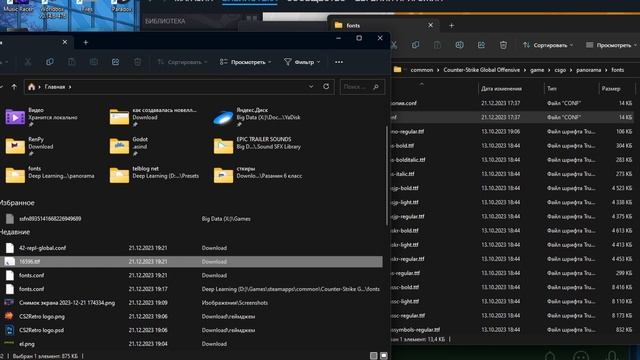Click the Copy icon in the fonts window toolbar
640x360 pixels.
[x=416, y=45]
